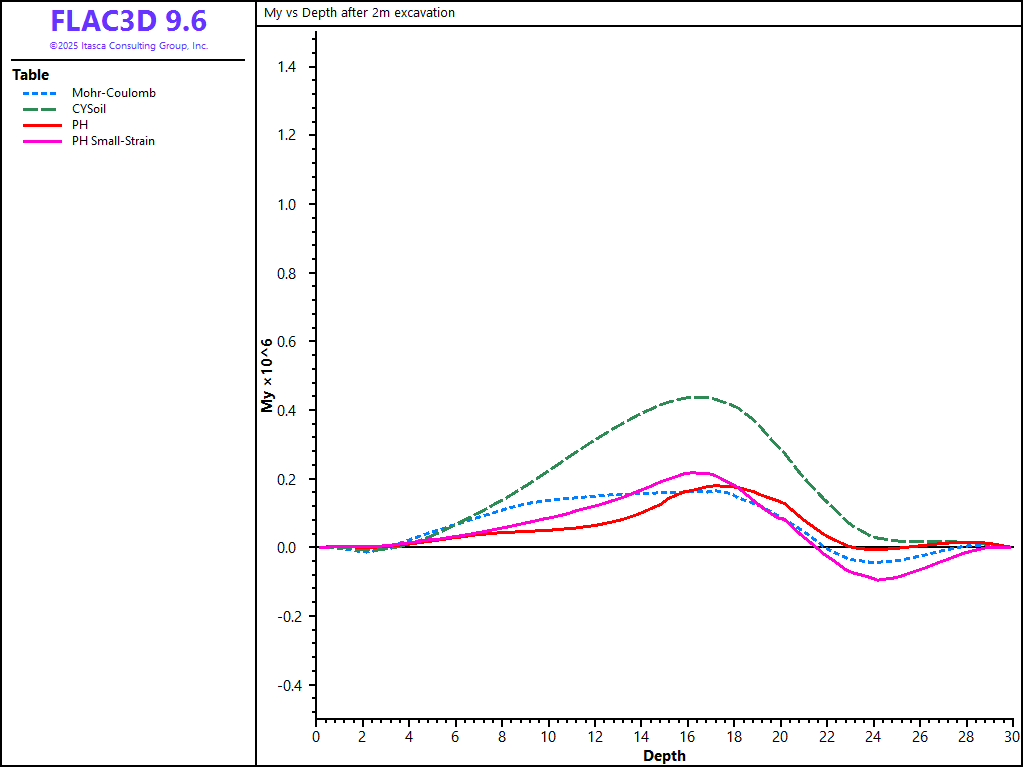
Task: Click the FLAC3D 9.6 logo title
Action: 128,22
